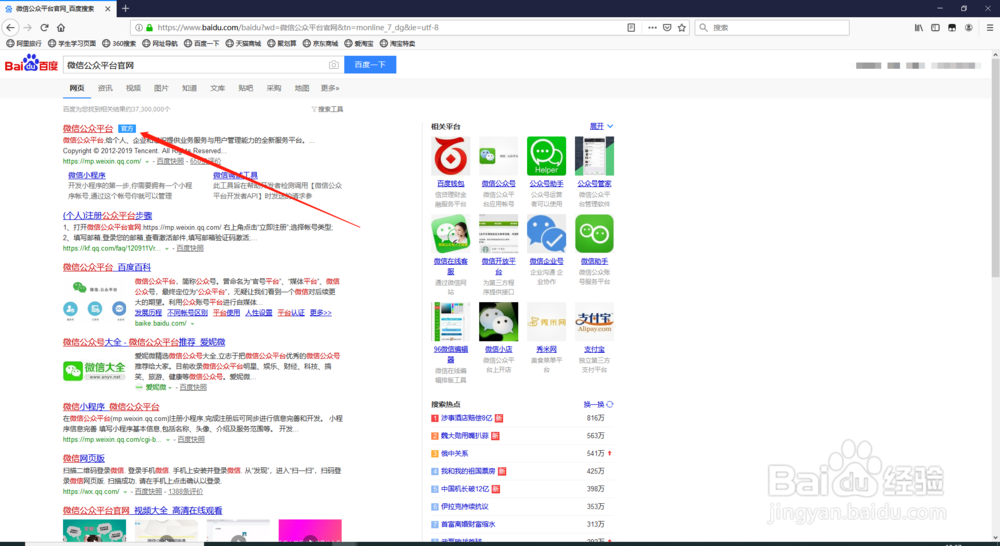
Task: Open the 微信公众平台_百度百科 result
Action: [107, 267]
